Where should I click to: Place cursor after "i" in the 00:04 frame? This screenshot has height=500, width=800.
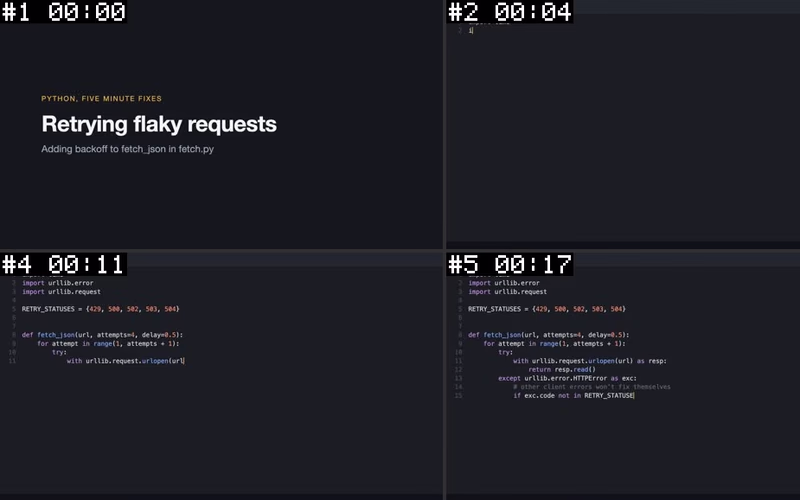pos(472,31)
